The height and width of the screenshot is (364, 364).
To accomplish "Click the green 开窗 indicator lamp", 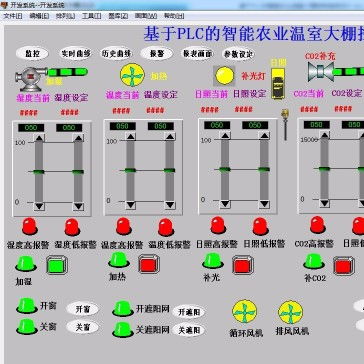I will pos(27,306).
